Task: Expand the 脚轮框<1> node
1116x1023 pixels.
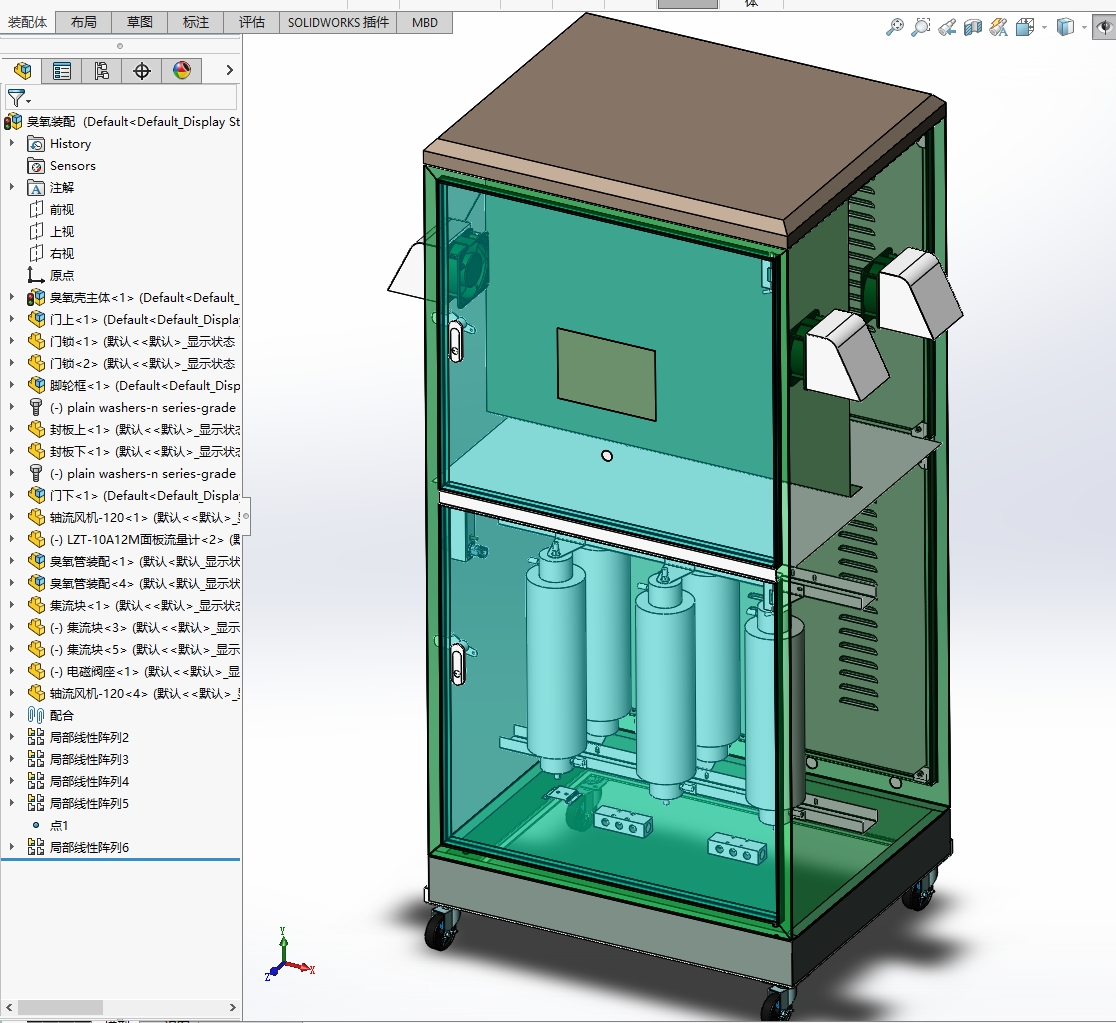Action: [x=11, y=385]
